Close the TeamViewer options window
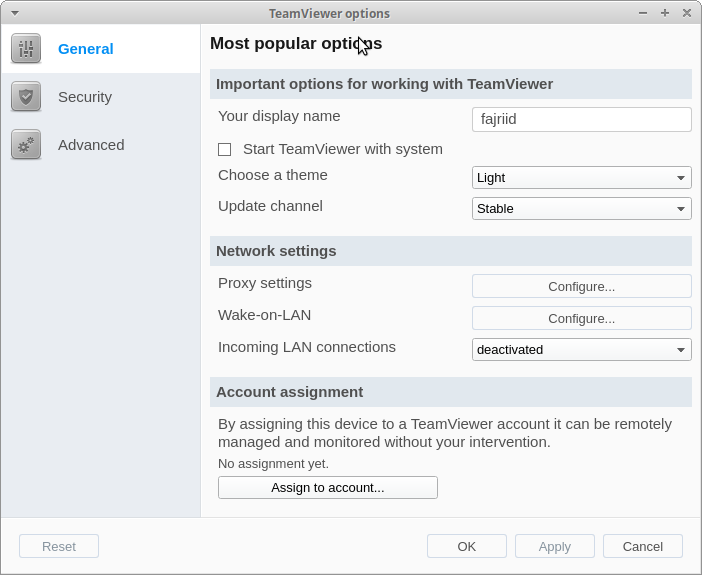This screenshot has height=575, width=702. (x=687, y=13)
